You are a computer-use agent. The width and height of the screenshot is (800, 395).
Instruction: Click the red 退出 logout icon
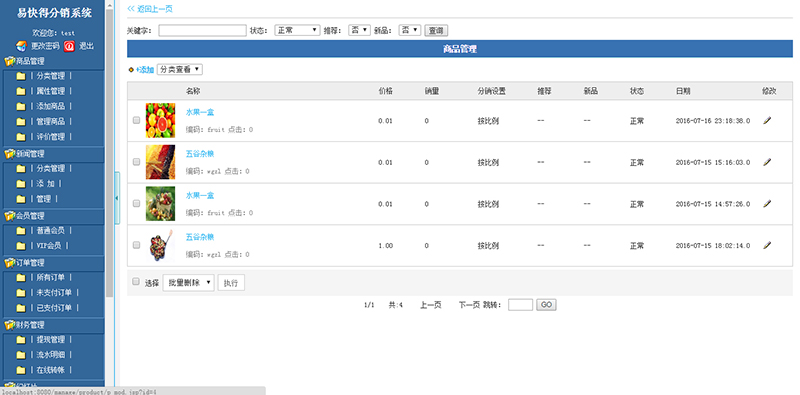click(69, 46)
